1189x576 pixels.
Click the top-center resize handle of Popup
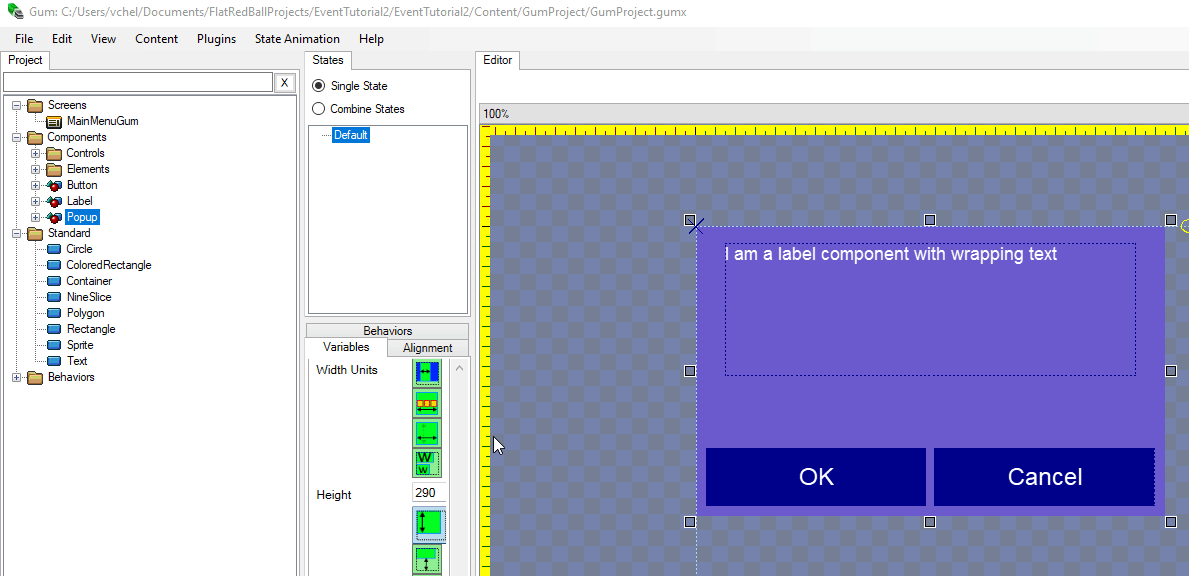[x=930, y=220]
